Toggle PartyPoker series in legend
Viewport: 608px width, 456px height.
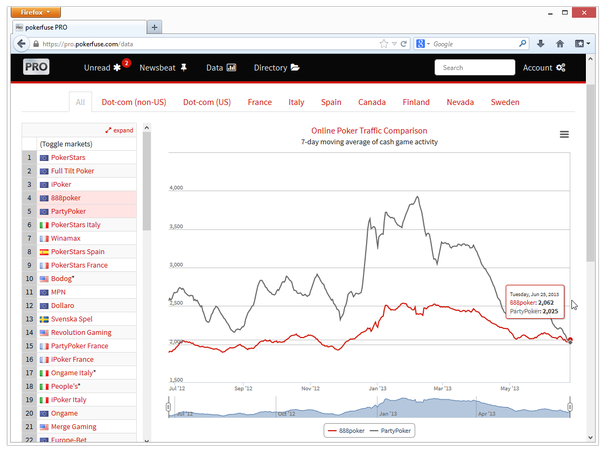click(390, 431)
